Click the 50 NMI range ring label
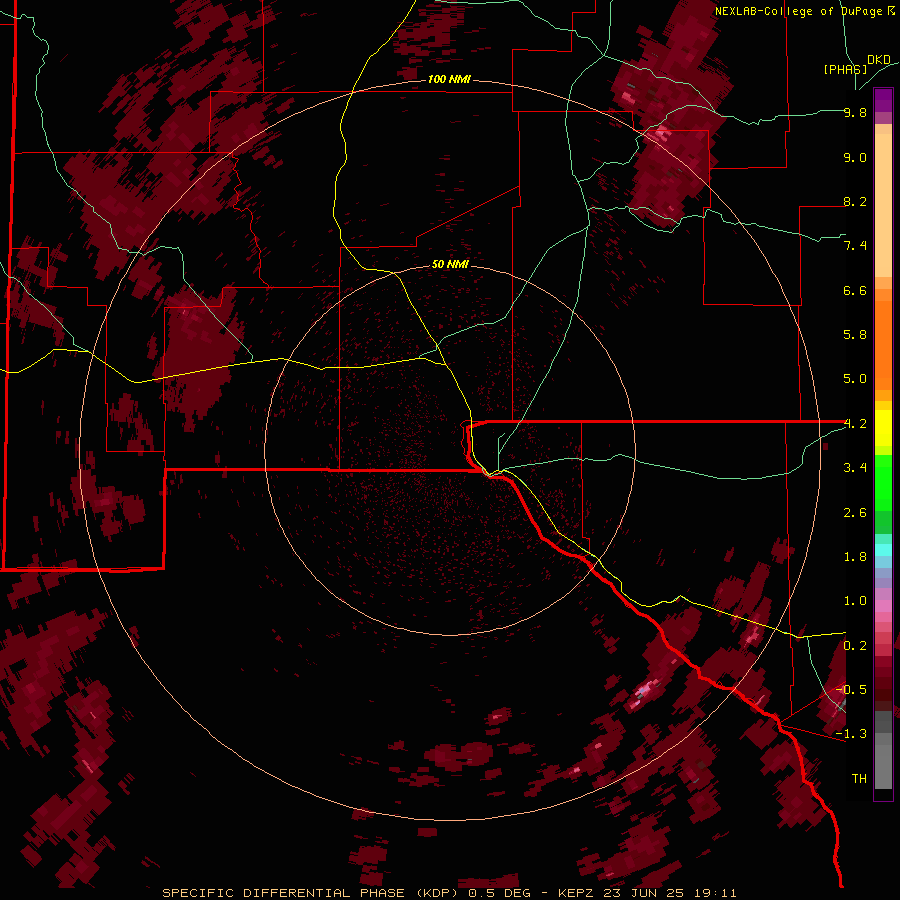This screenshot has width=900, height=900. tap(450, 264)
